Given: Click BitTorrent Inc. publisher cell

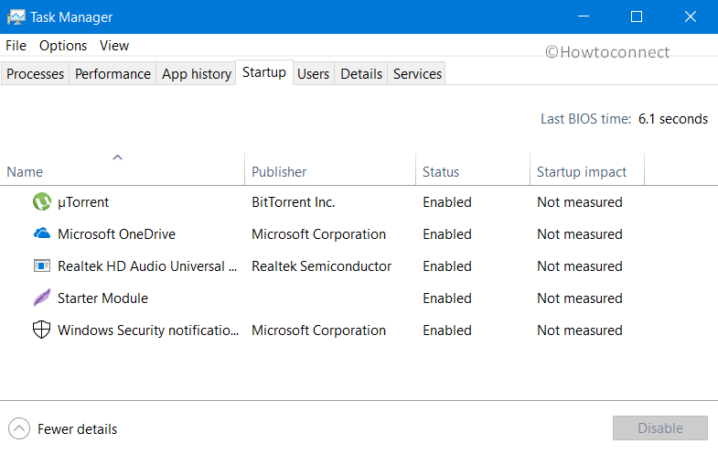Looking at the screenshot, I should [293, 202].
